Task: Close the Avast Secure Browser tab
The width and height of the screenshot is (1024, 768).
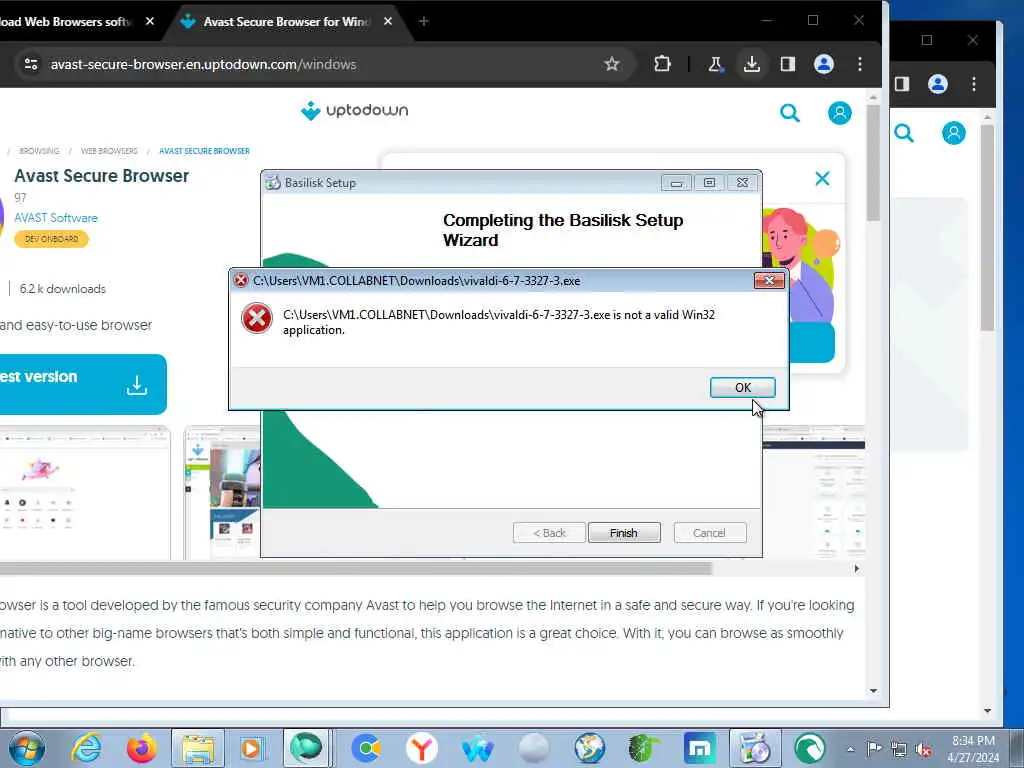Action: tap(388, 22)
